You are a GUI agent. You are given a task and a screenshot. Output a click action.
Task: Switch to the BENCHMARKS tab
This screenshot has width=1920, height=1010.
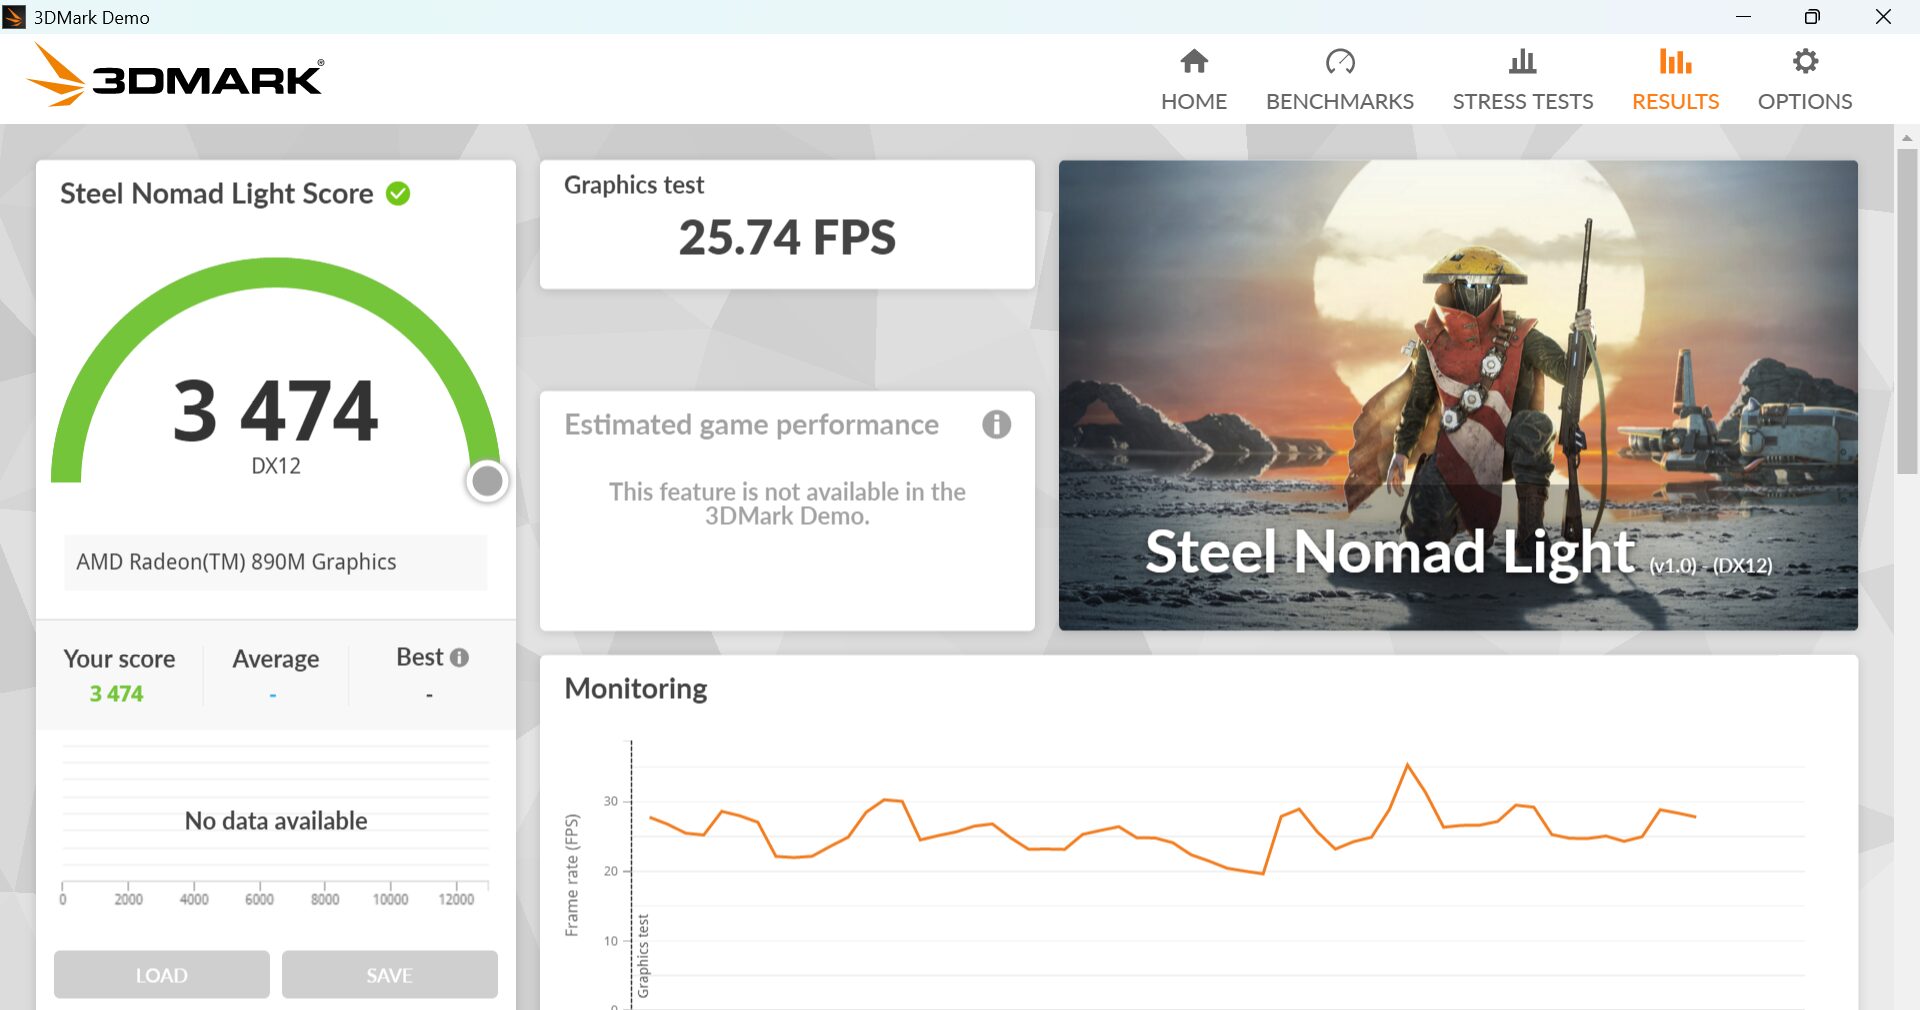point(1340,101)
